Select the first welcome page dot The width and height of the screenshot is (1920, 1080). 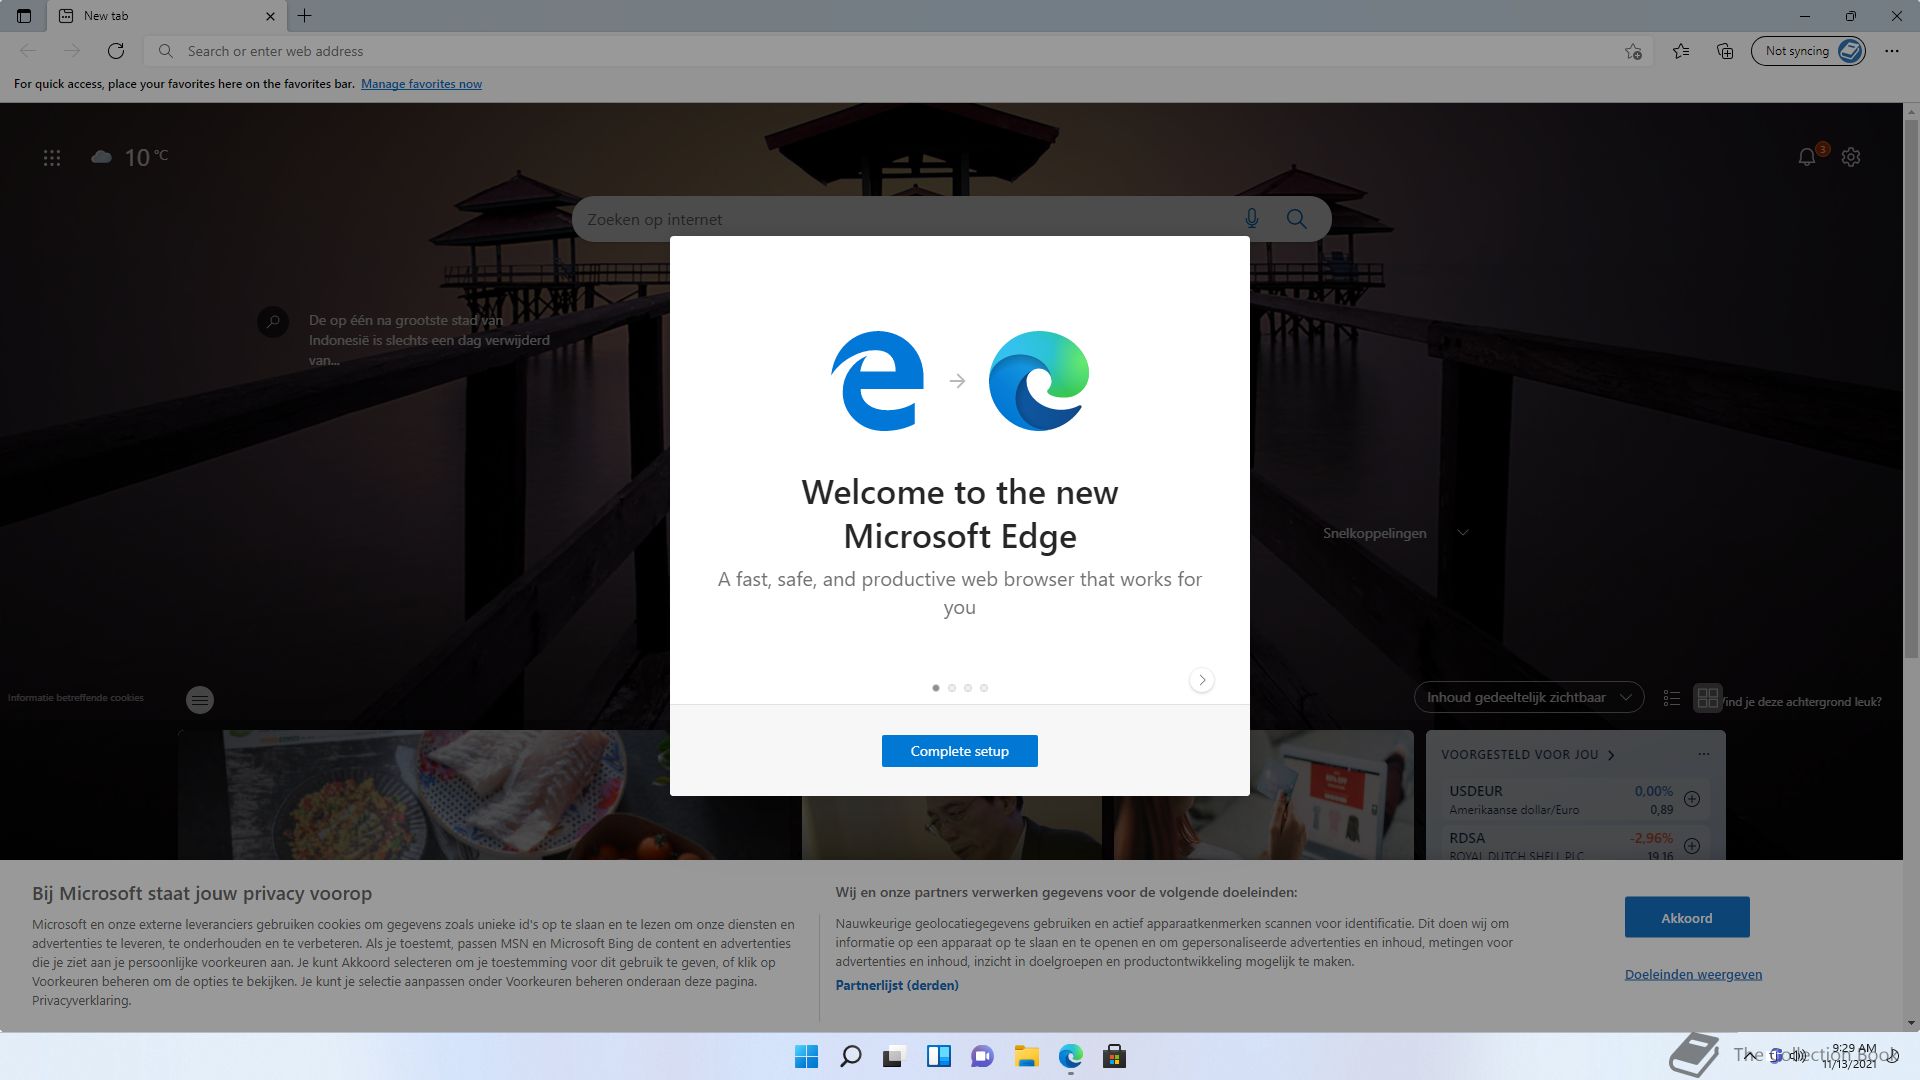(x=936, y=688)
